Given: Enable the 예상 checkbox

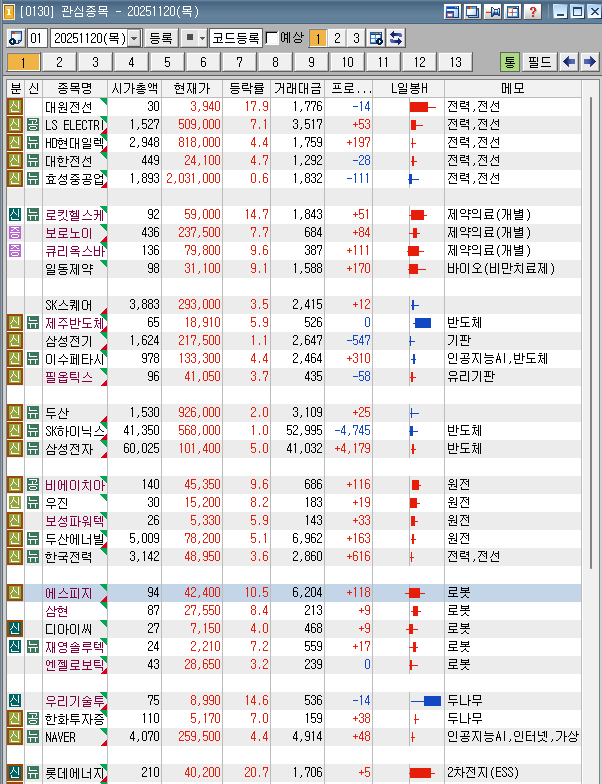Looking at the screenshot, I should [x=272, y=38].
